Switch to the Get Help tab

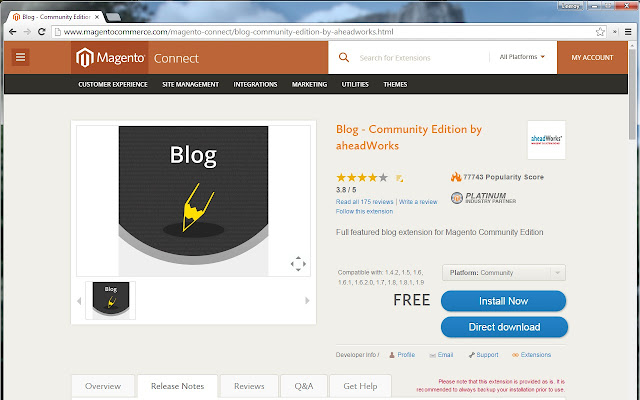tap(360, 386)
